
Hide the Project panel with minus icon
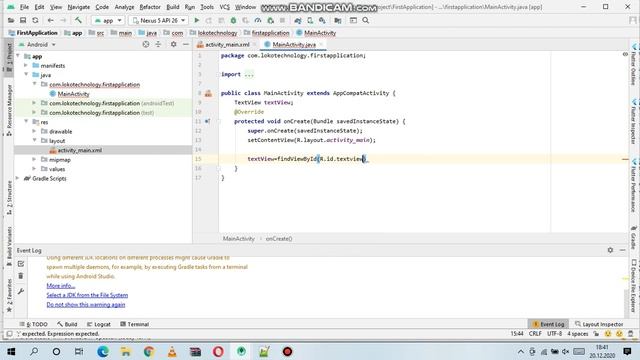(x=186, y=44)
